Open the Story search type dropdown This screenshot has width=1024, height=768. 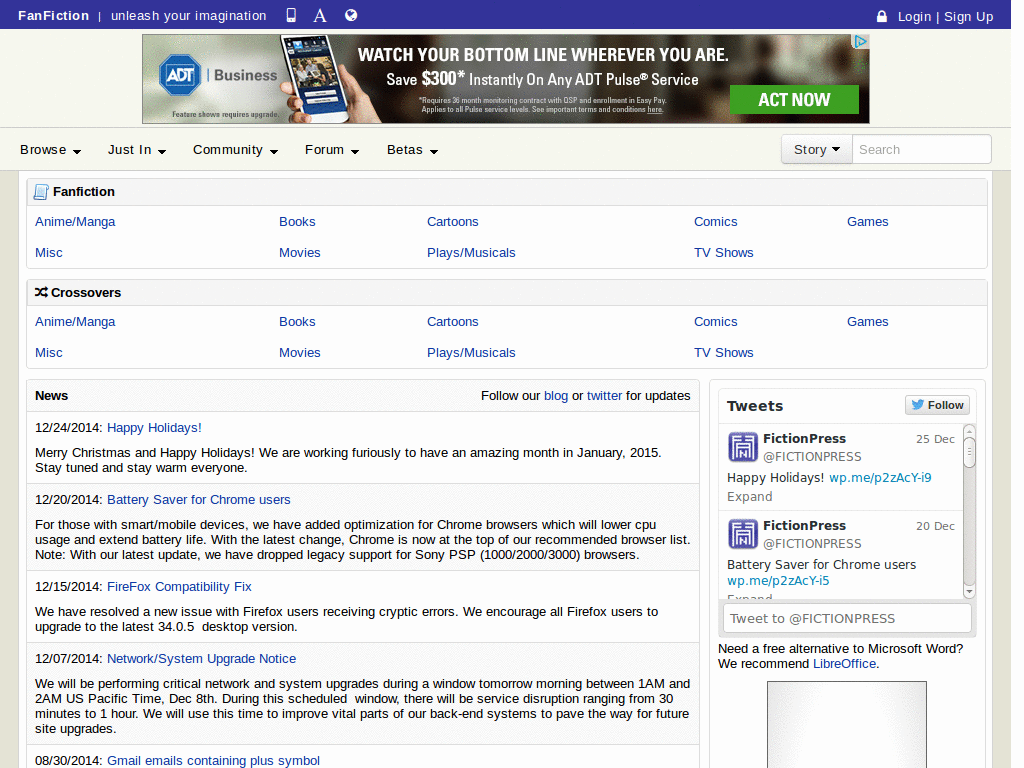coord(816,150)
